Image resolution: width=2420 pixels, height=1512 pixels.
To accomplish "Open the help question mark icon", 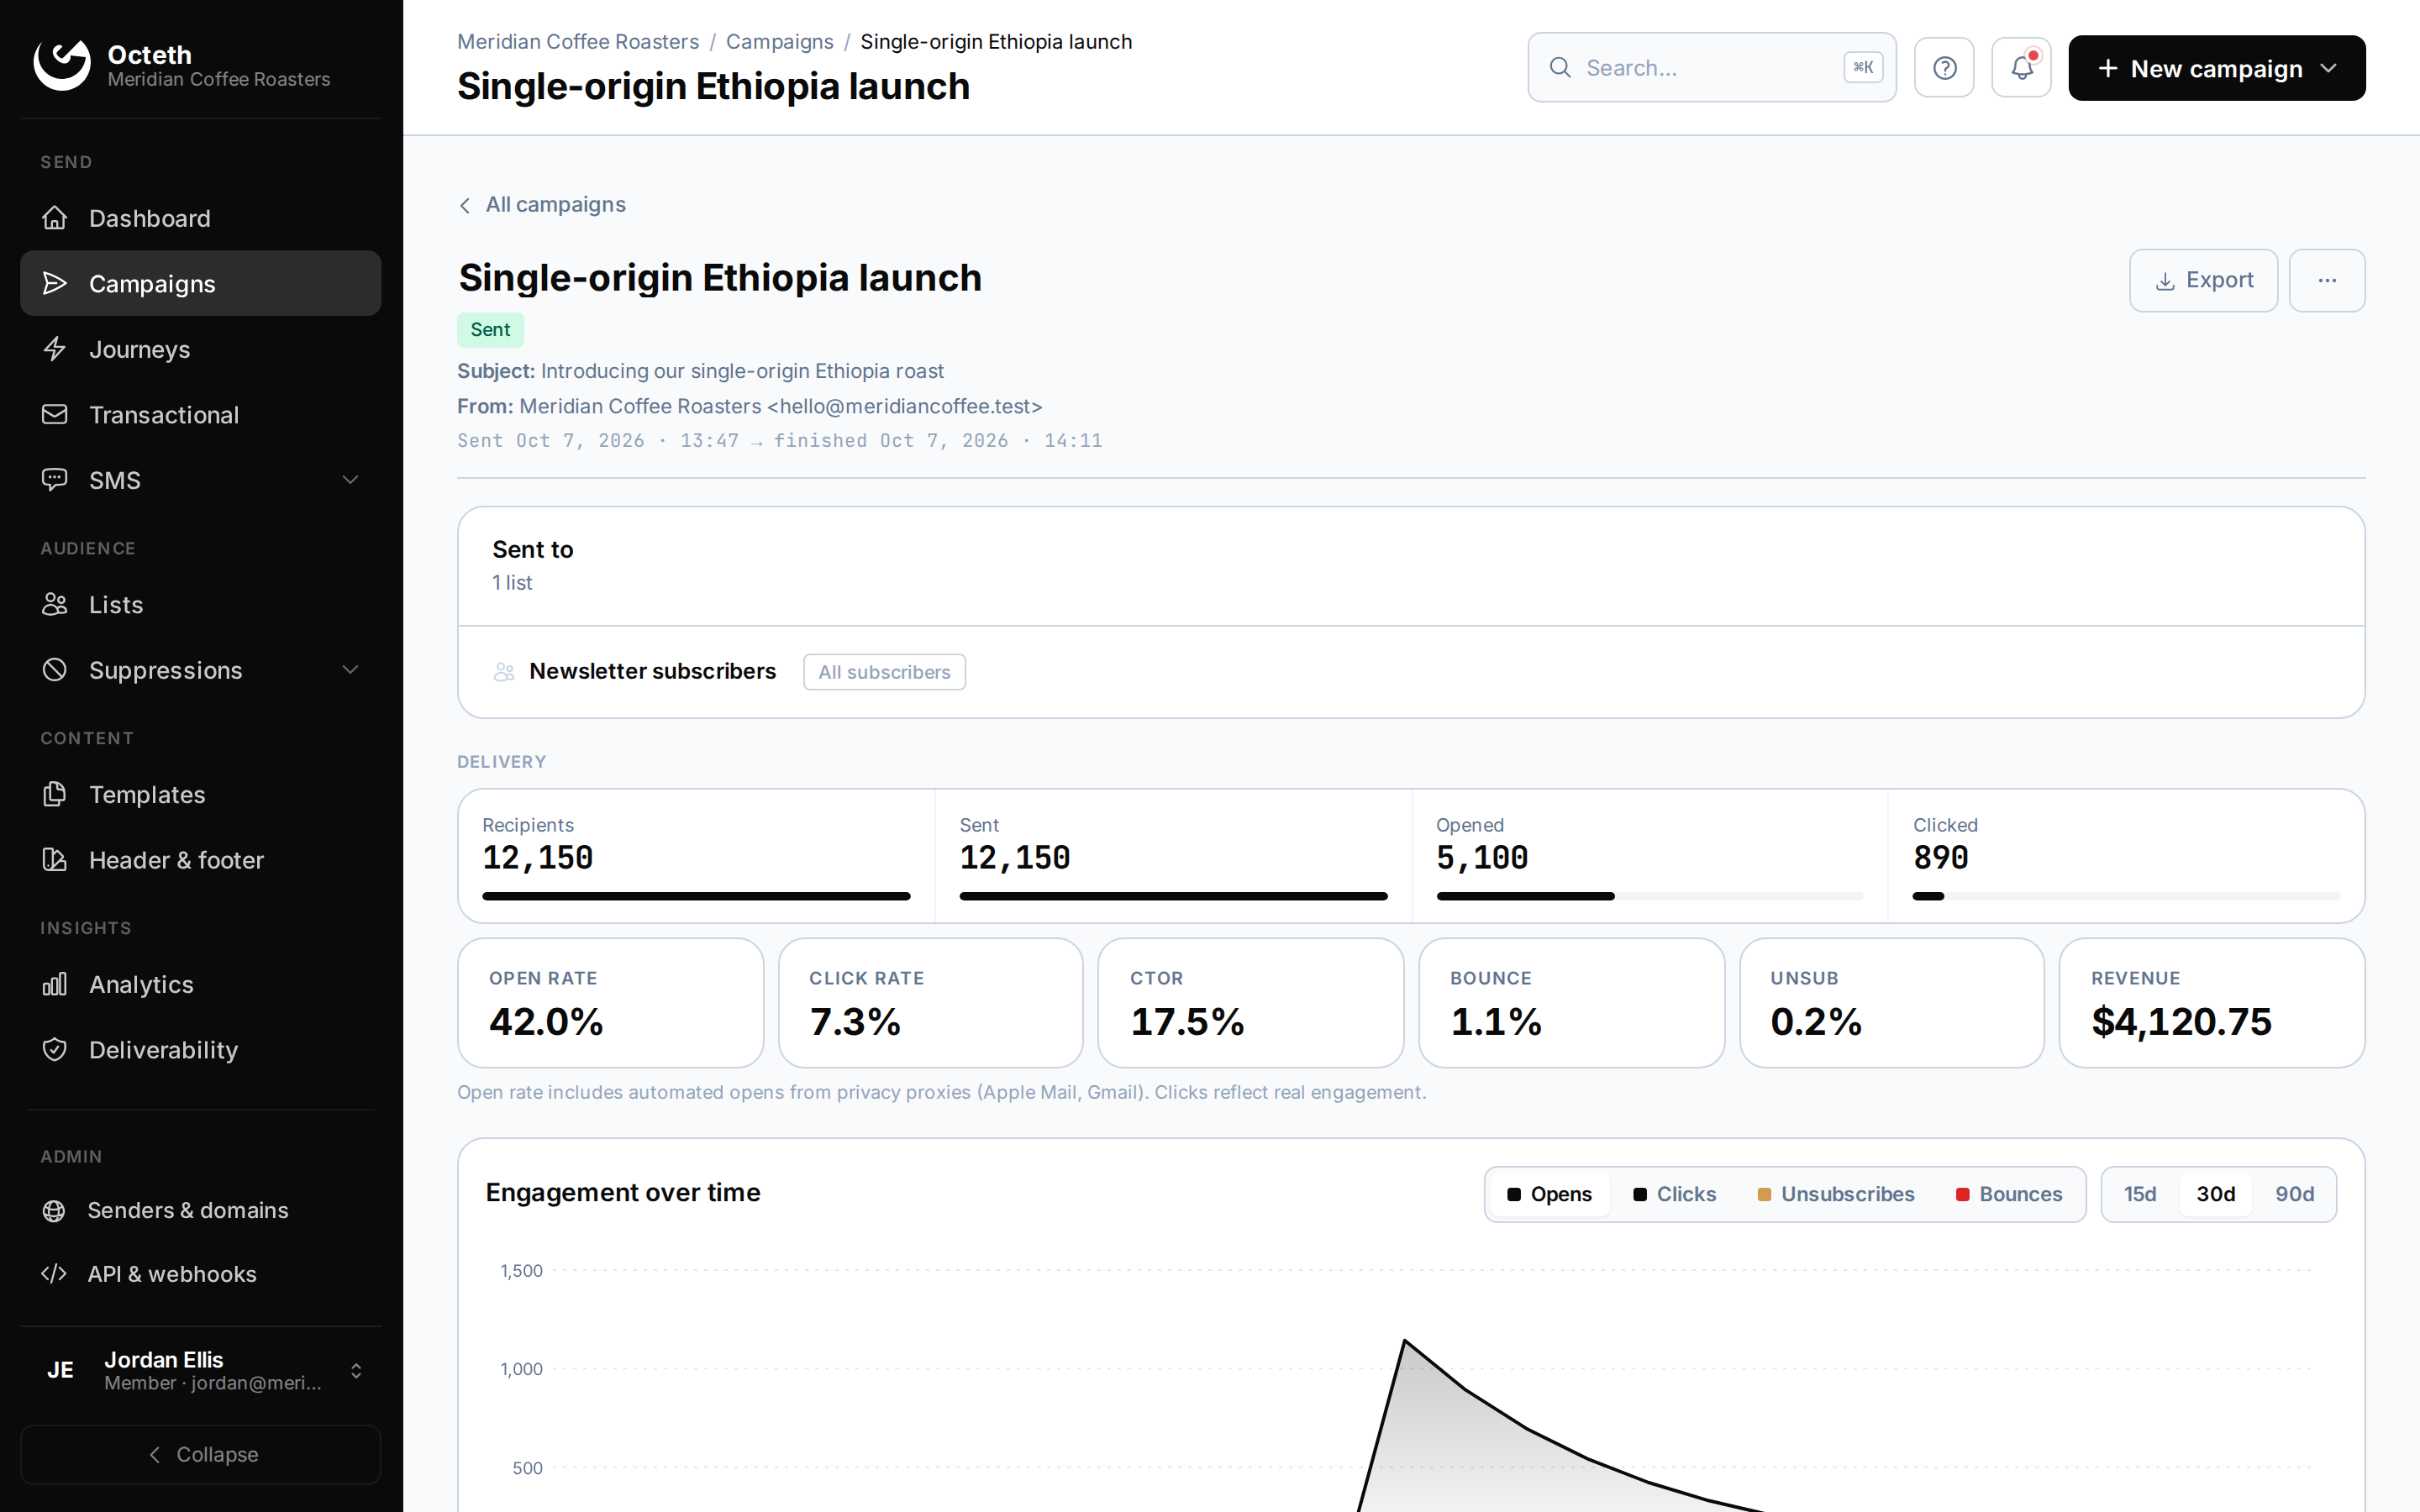I will [x=1944, y=68].
